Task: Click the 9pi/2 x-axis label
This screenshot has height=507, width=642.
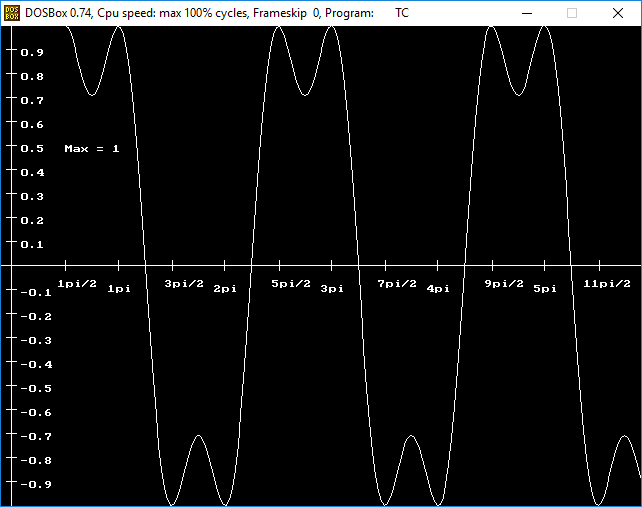Action: coord(504,283)
